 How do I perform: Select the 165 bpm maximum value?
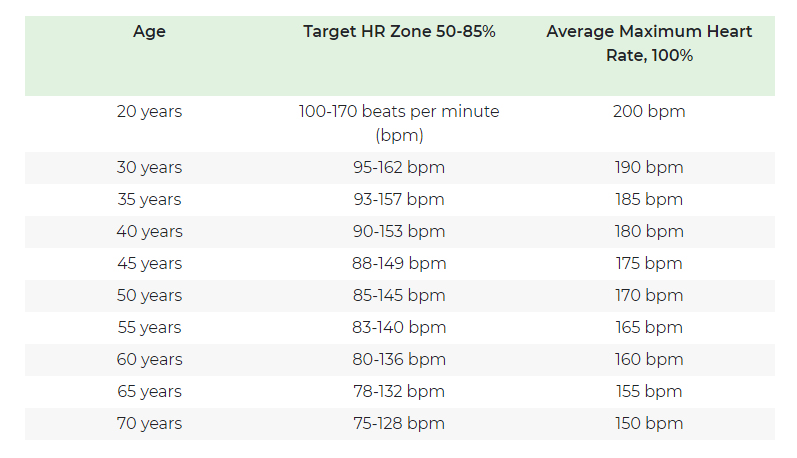pos(649,328)
